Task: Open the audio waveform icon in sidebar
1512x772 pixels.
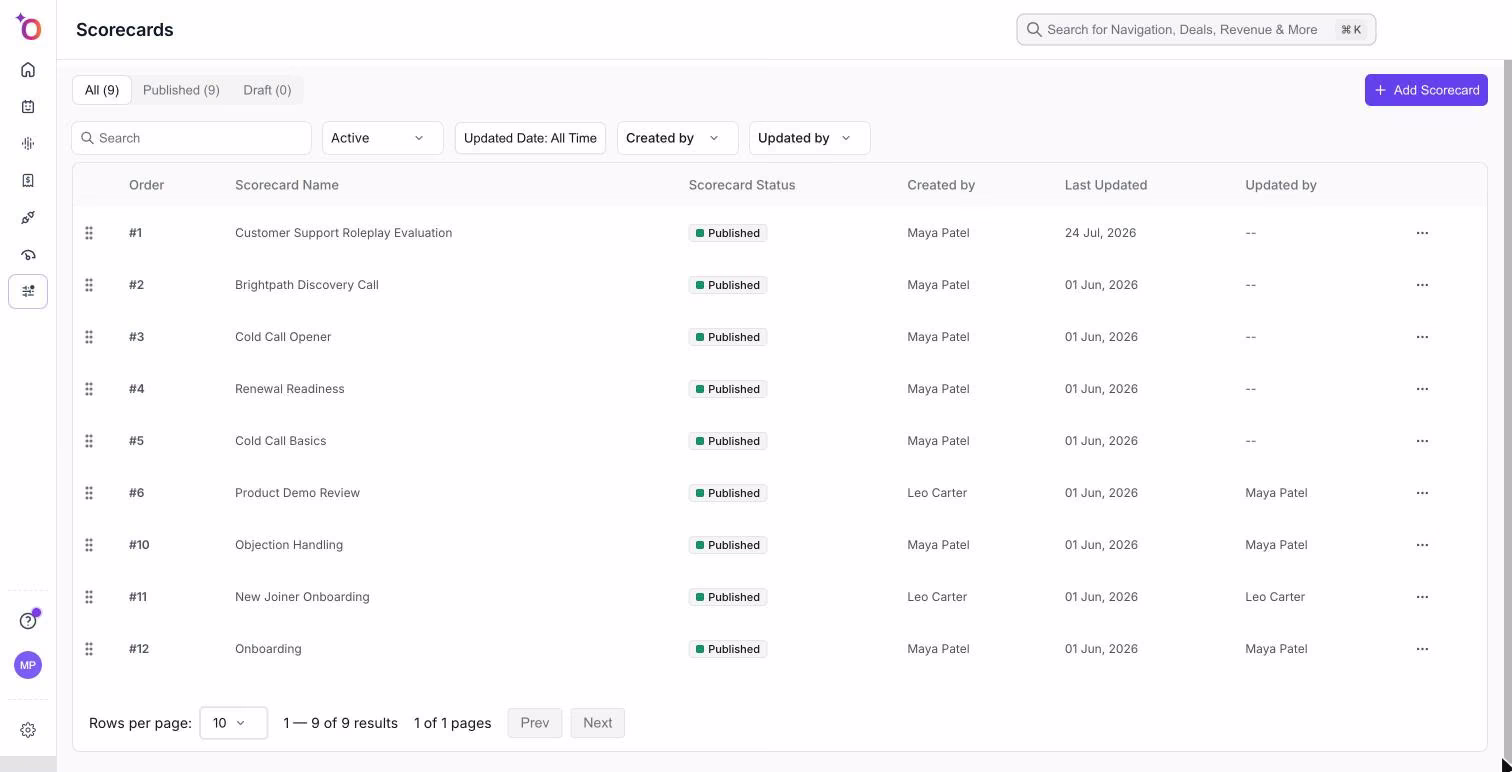Action: pos(28,144)
